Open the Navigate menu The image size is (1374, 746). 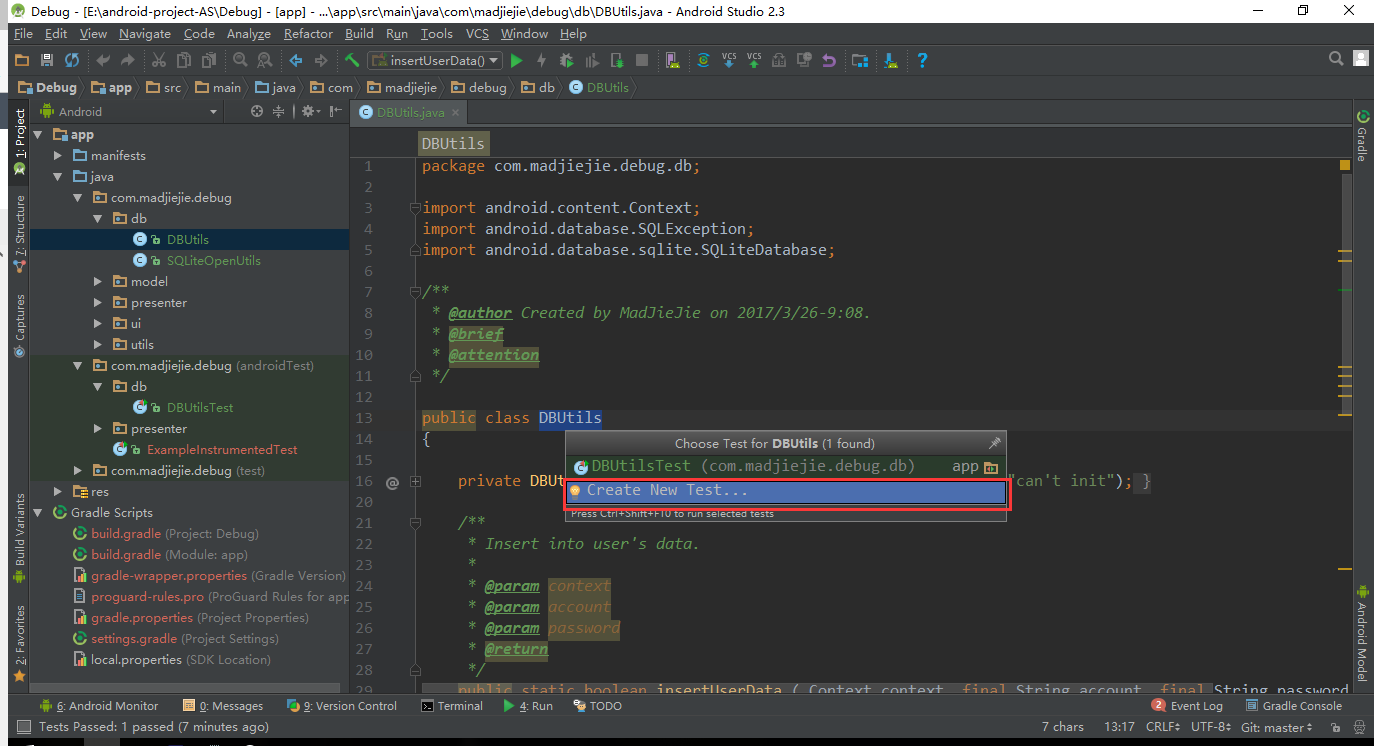pyautogui.click(x=145, y=33)
